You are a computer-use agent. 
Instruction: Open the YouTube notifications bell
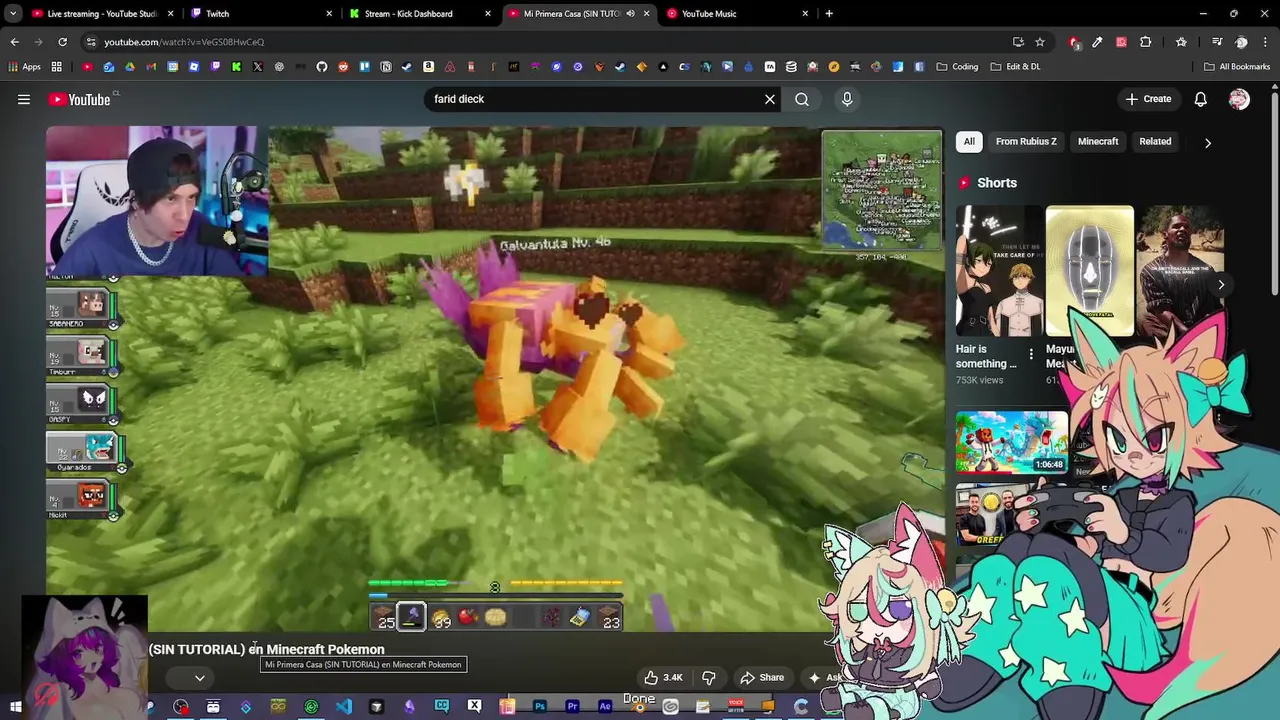coord(1200,99)
